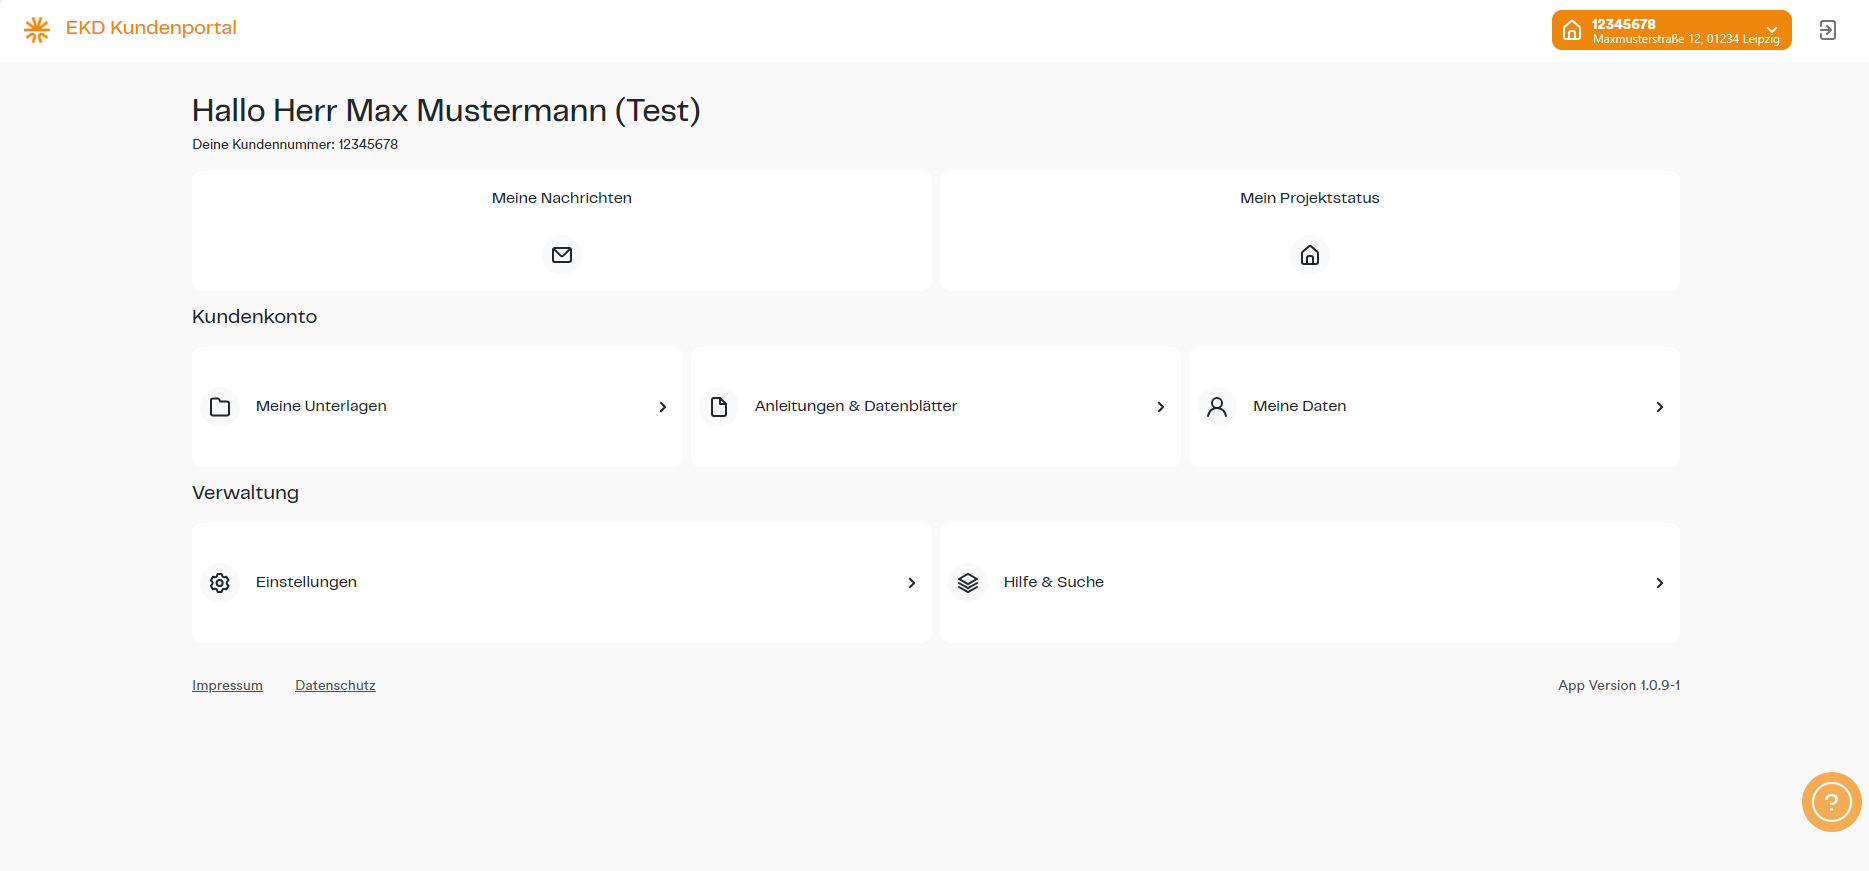Click the logout icon in the header
Viewport: 1869px width, 871px height.
[1828, 30]
